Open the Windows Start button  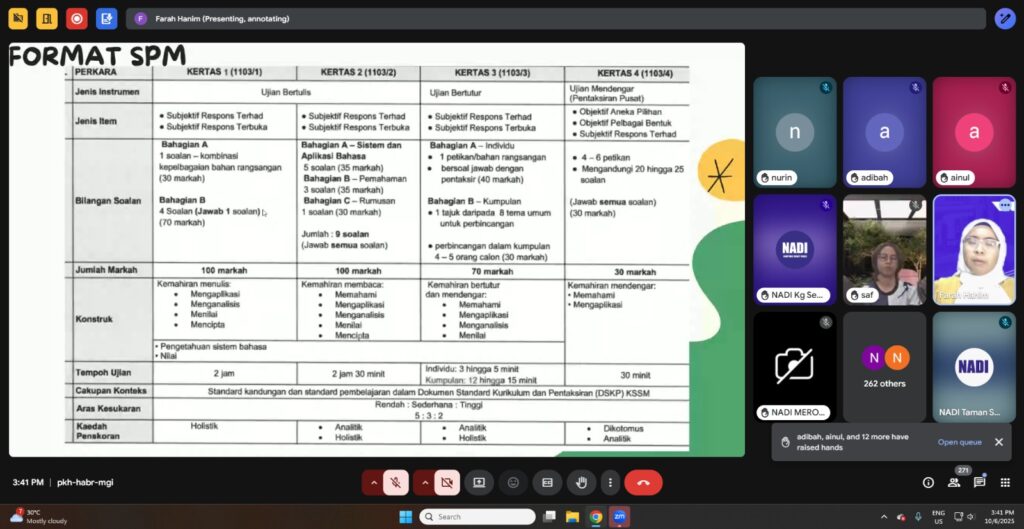pyautogui.click(x=405, y=517)
